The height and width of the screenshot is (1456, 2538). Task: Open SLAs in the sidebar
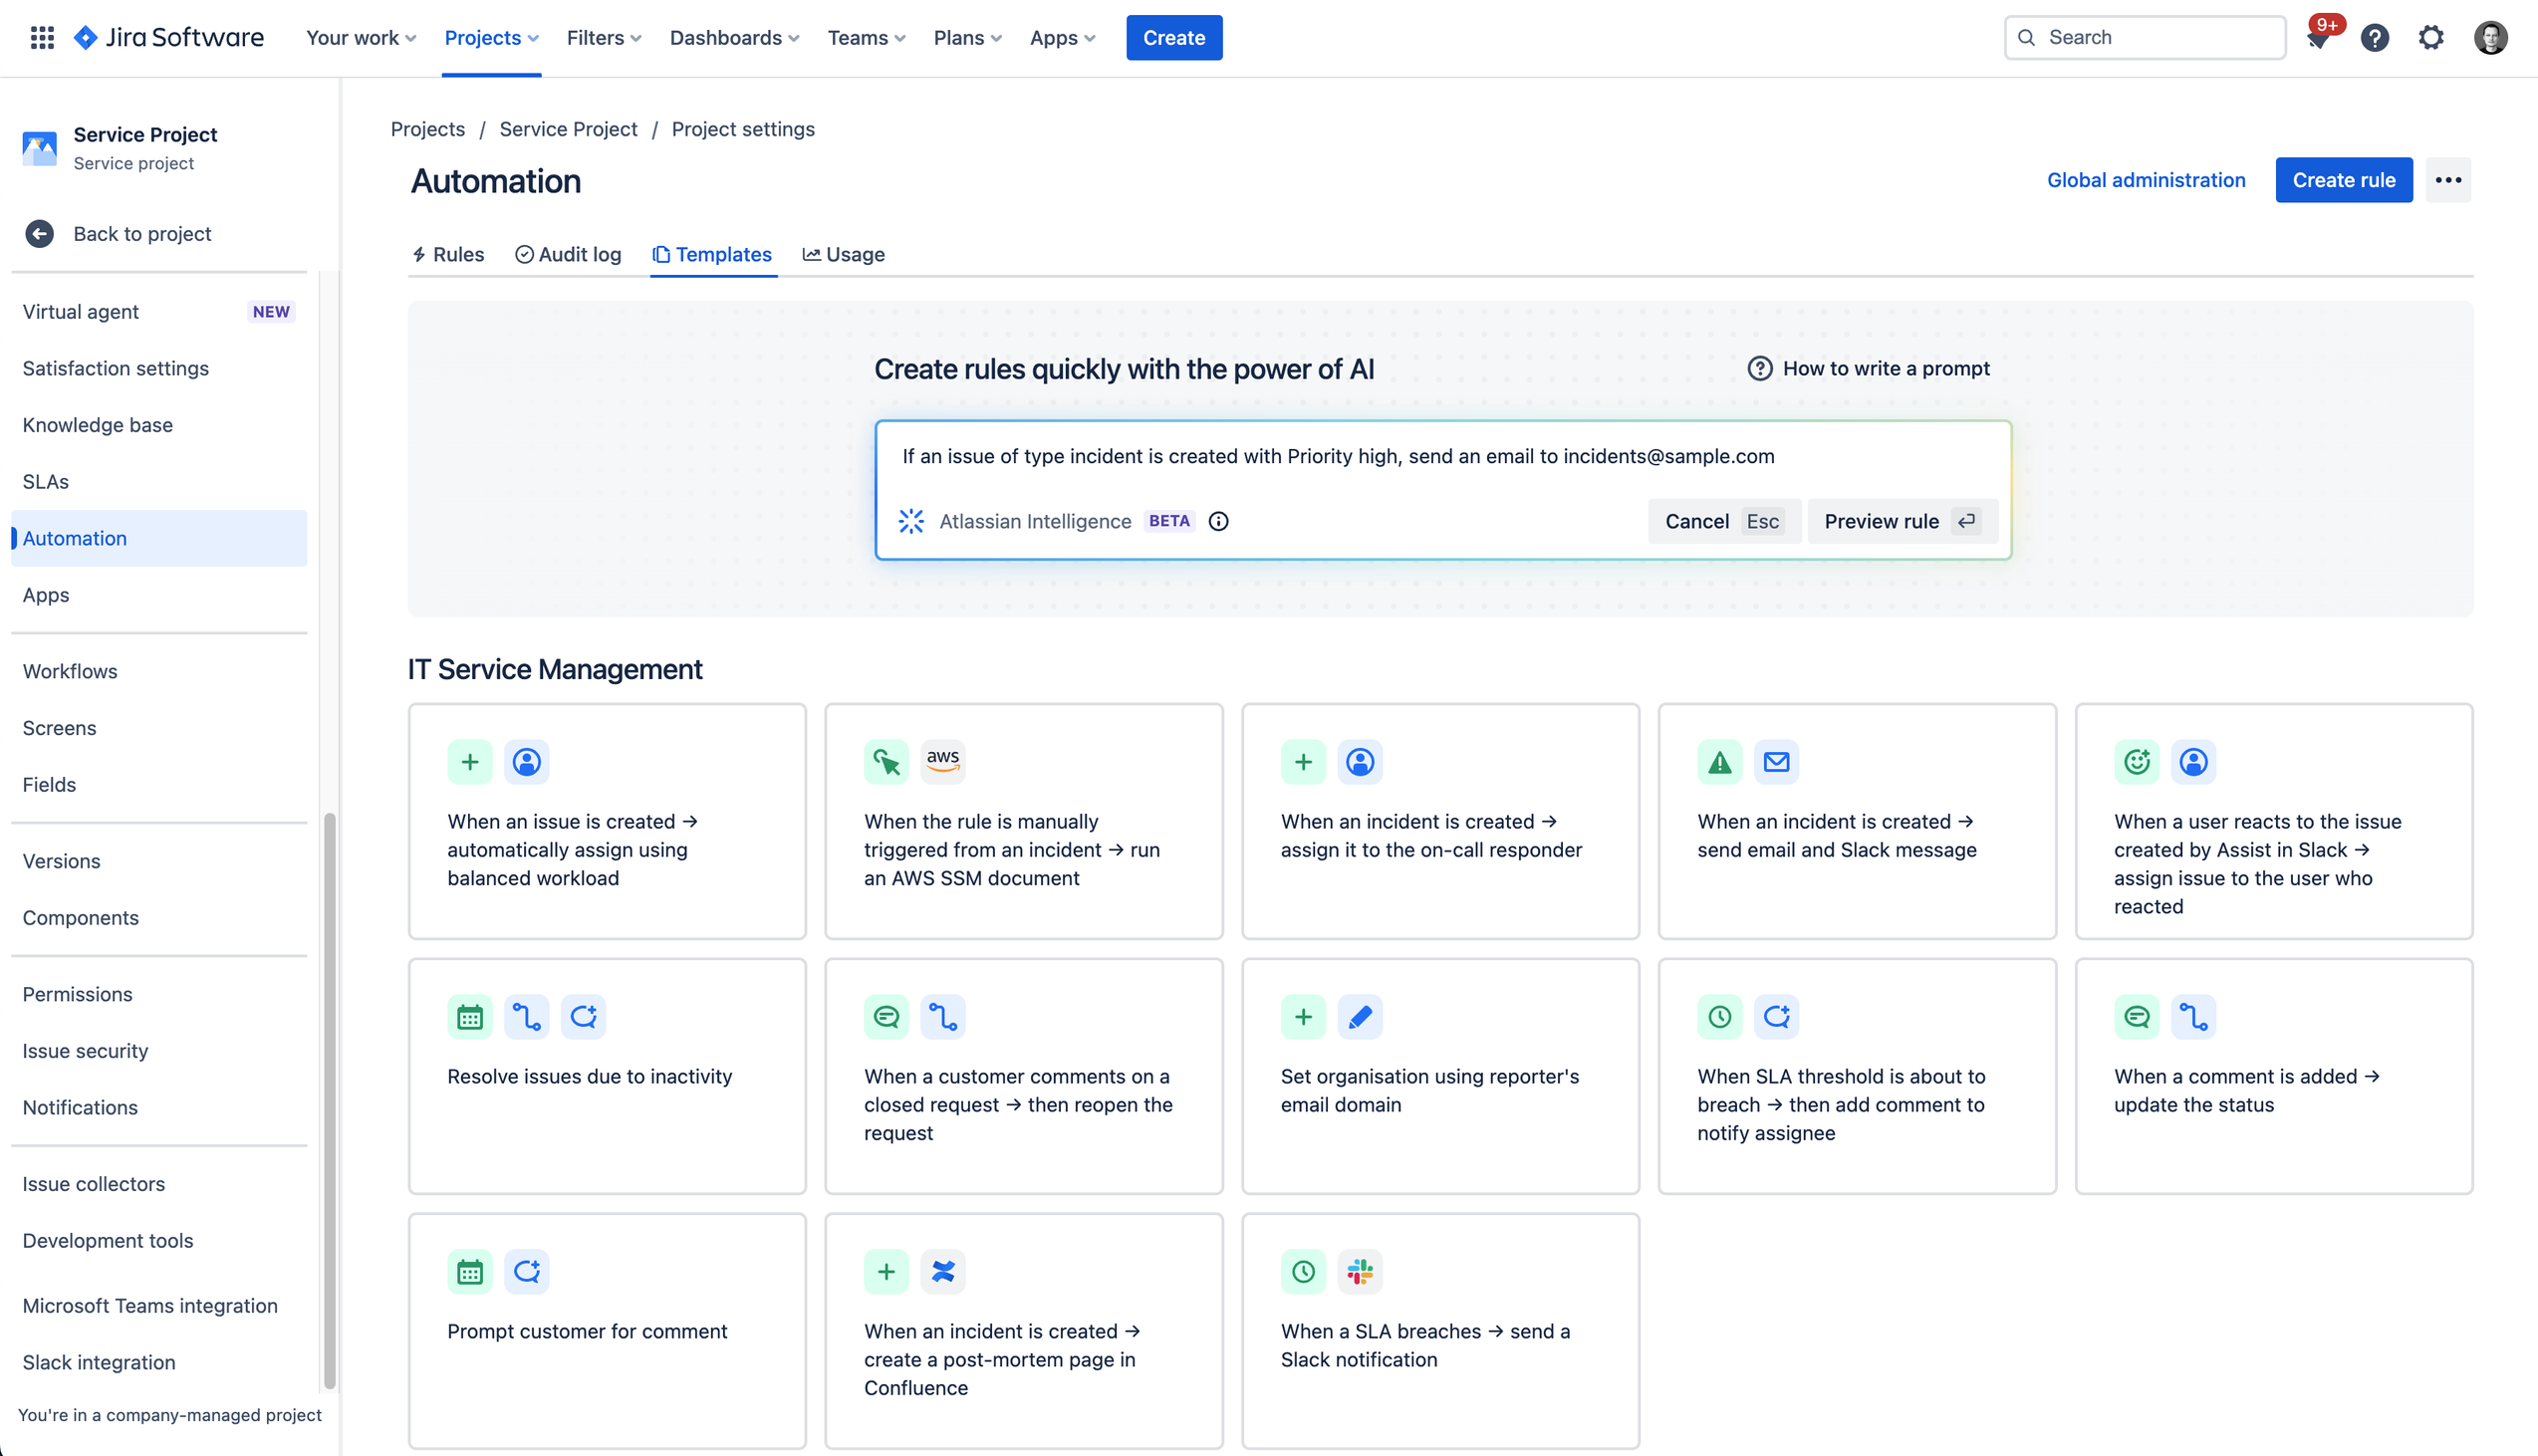click(159, 482)
